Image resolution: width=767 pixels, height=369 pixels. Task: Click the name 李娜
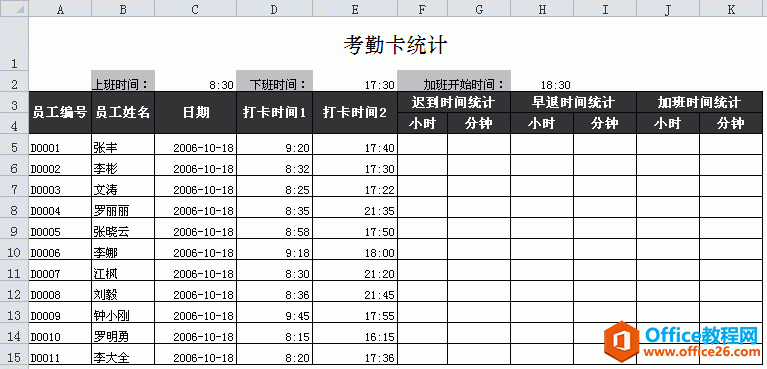123,250
